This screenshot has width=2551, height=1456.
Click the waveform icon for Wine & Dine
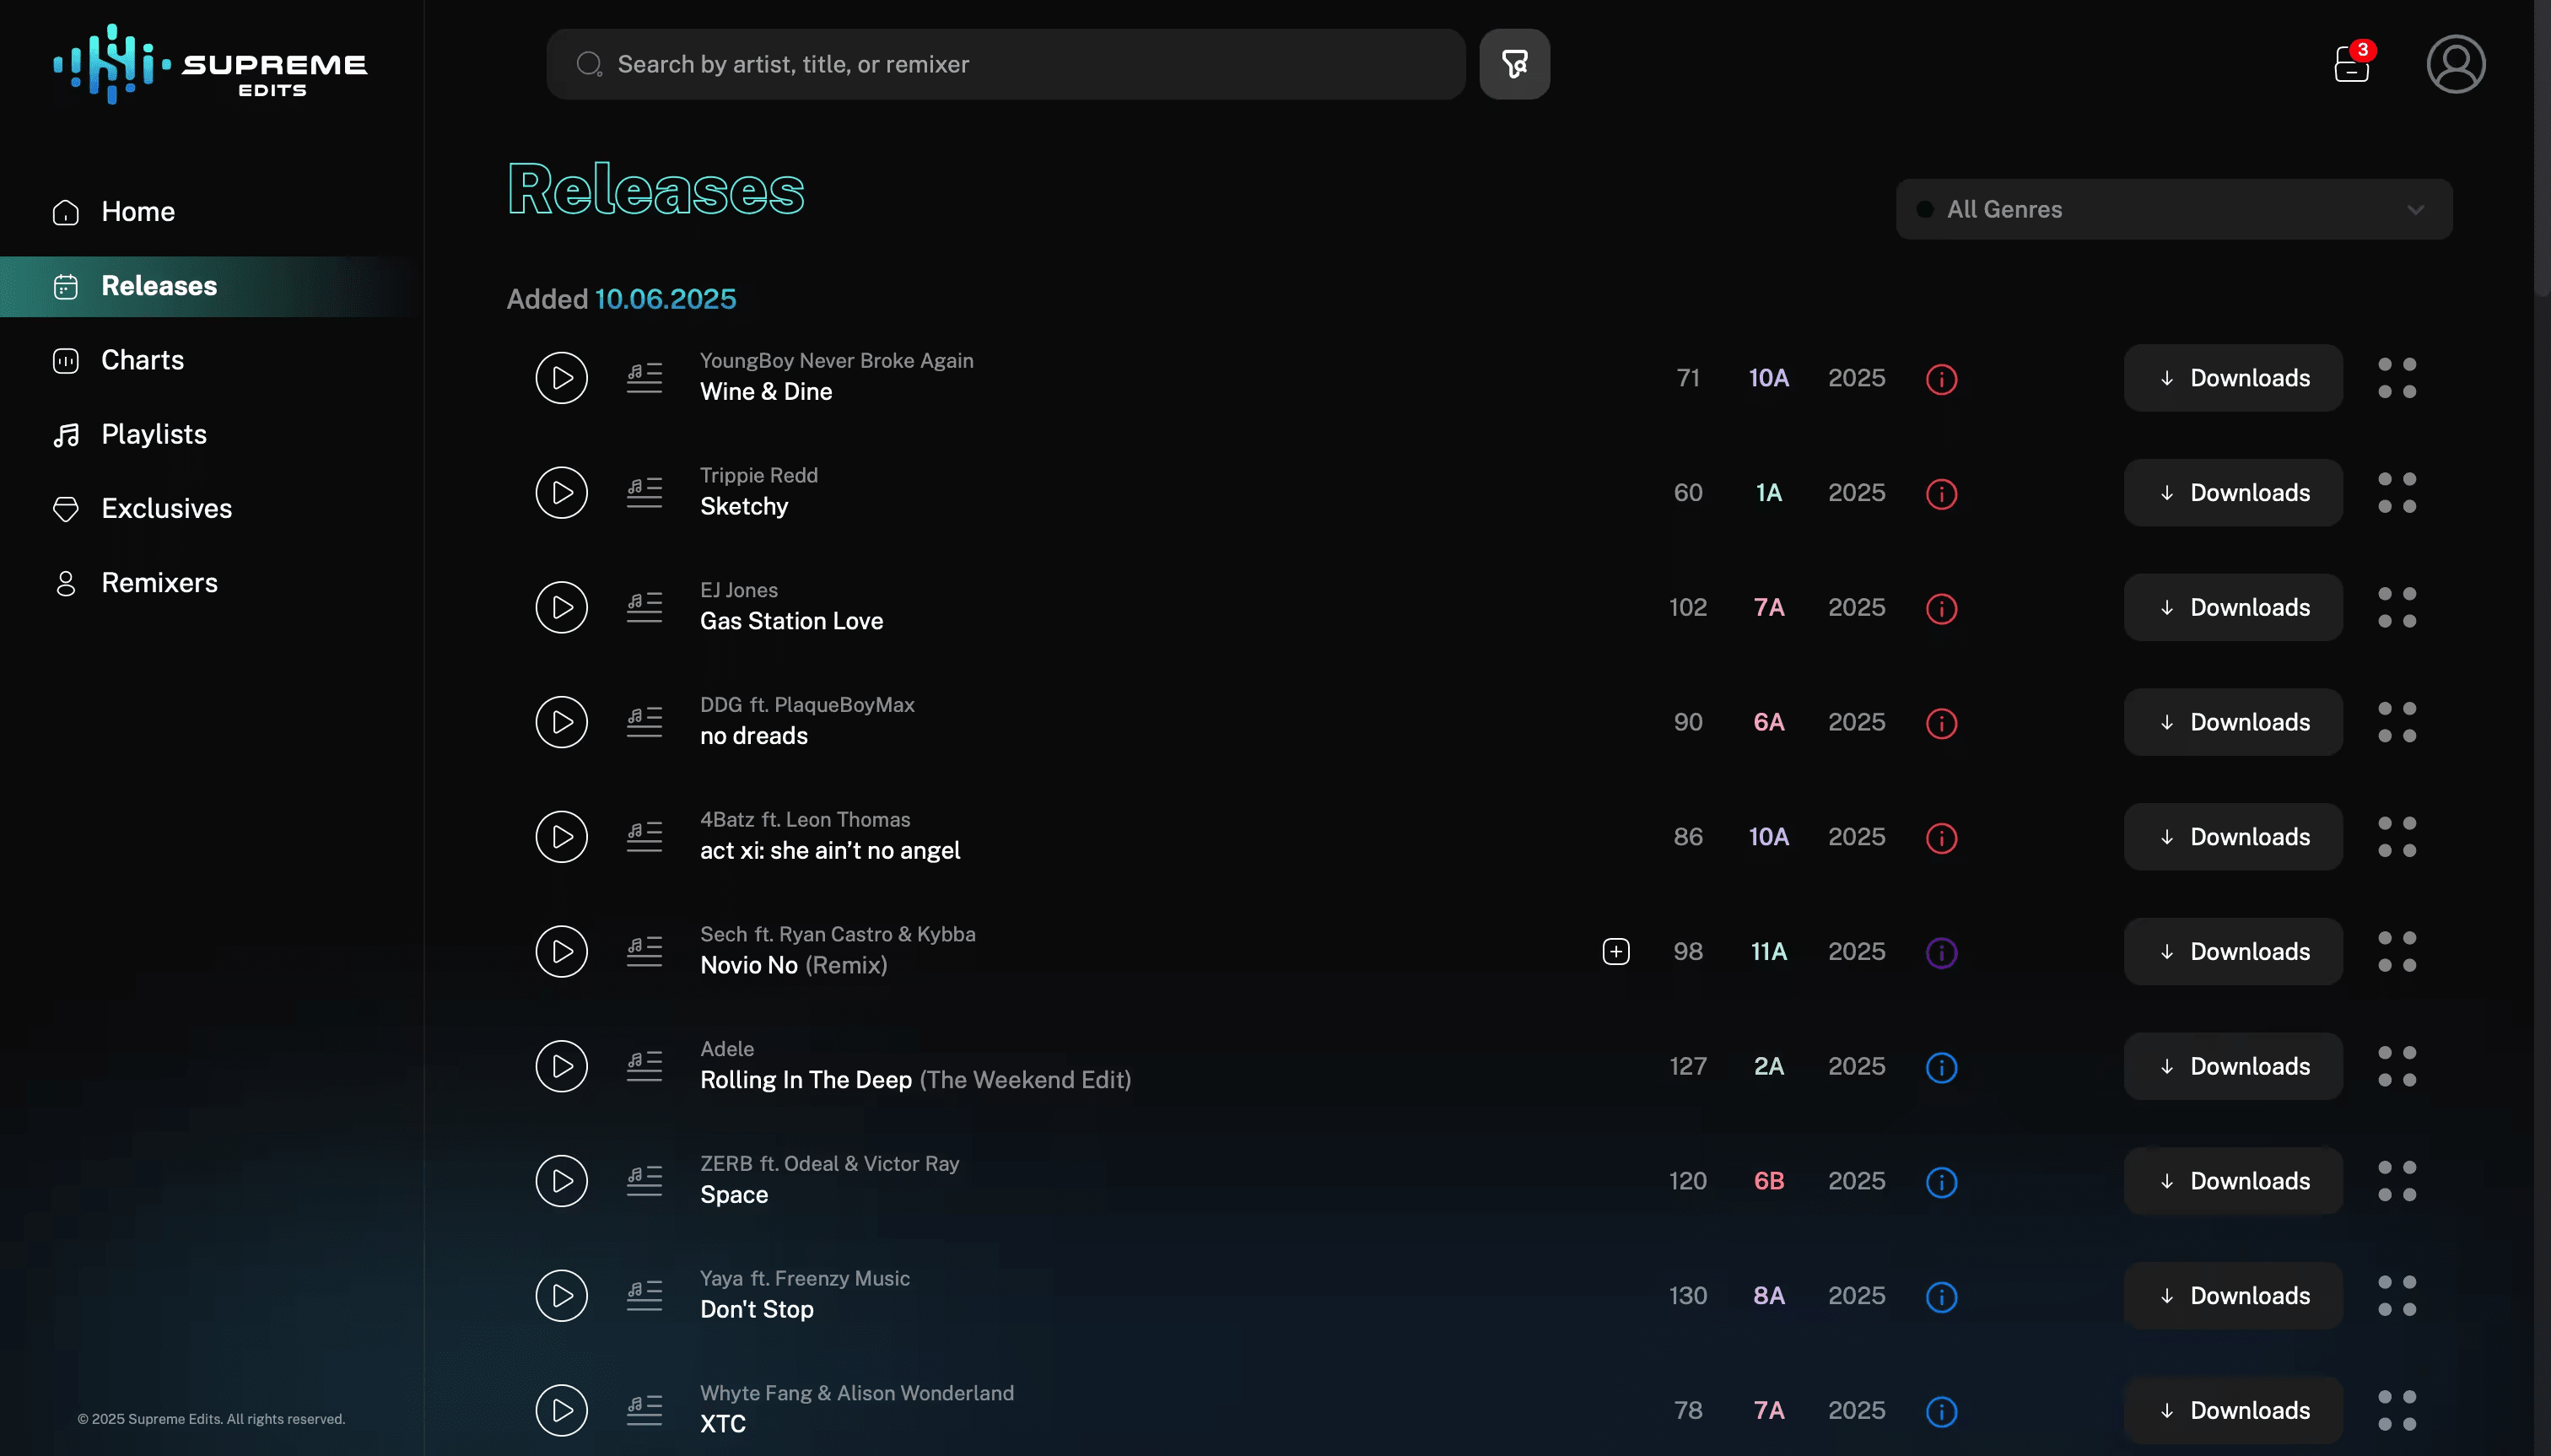[x=643, y=377]
